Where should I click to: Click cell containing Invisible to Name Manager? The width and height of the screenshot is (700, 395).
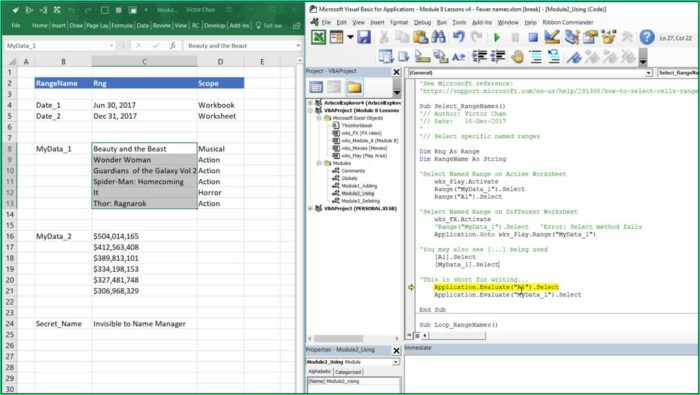pyautogui.click(x=144, y=324)
